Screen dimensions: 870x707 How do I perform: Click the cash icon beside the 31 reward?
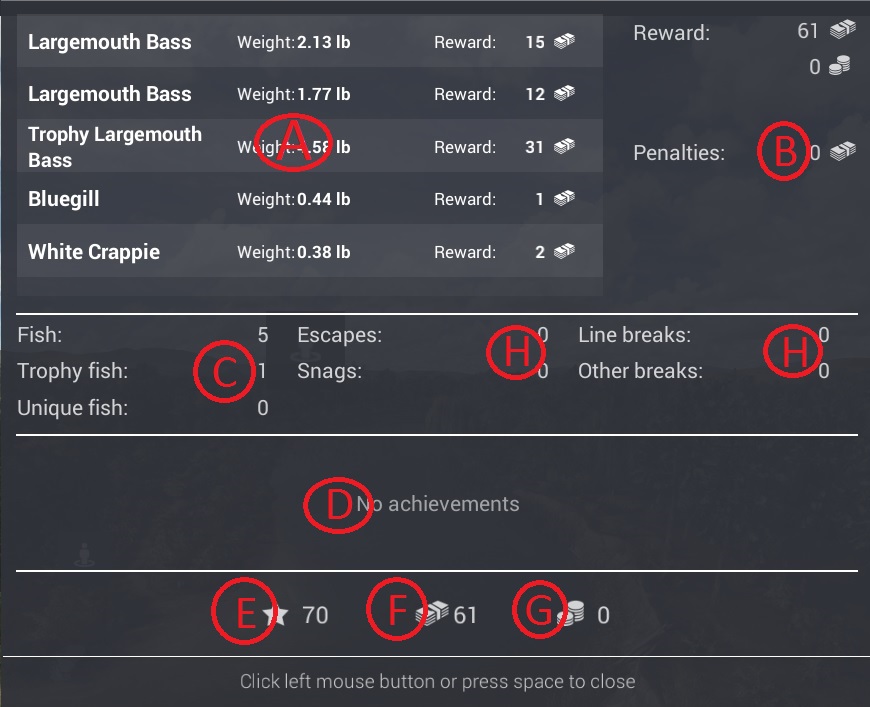565,147
